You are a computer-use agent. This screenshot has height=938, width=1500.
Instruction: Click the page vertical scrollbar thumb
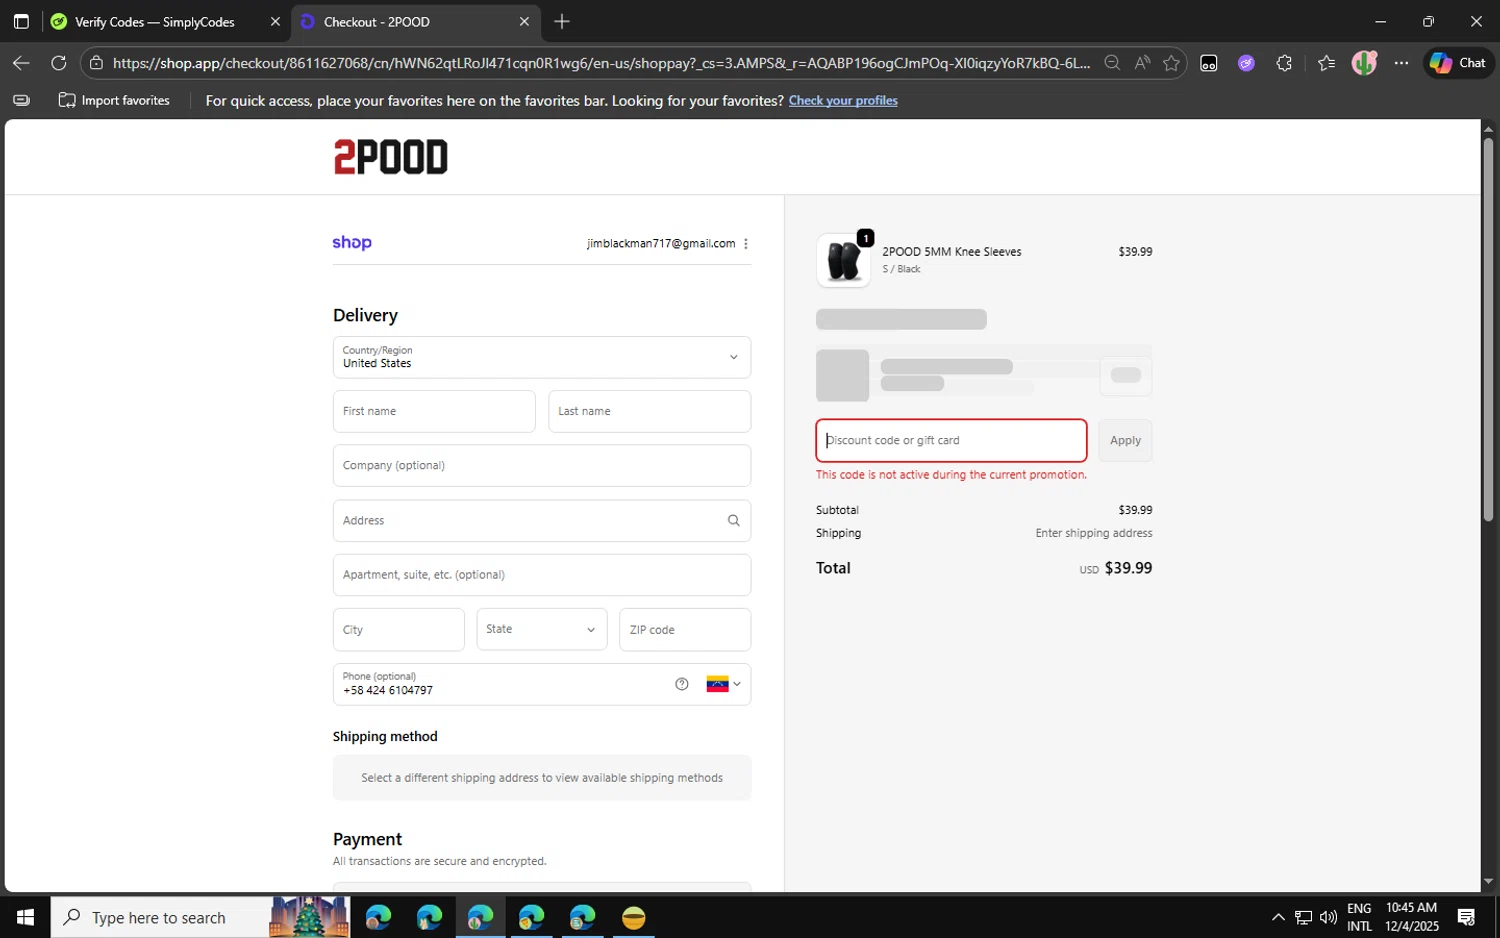click(x=1488, y=330)
